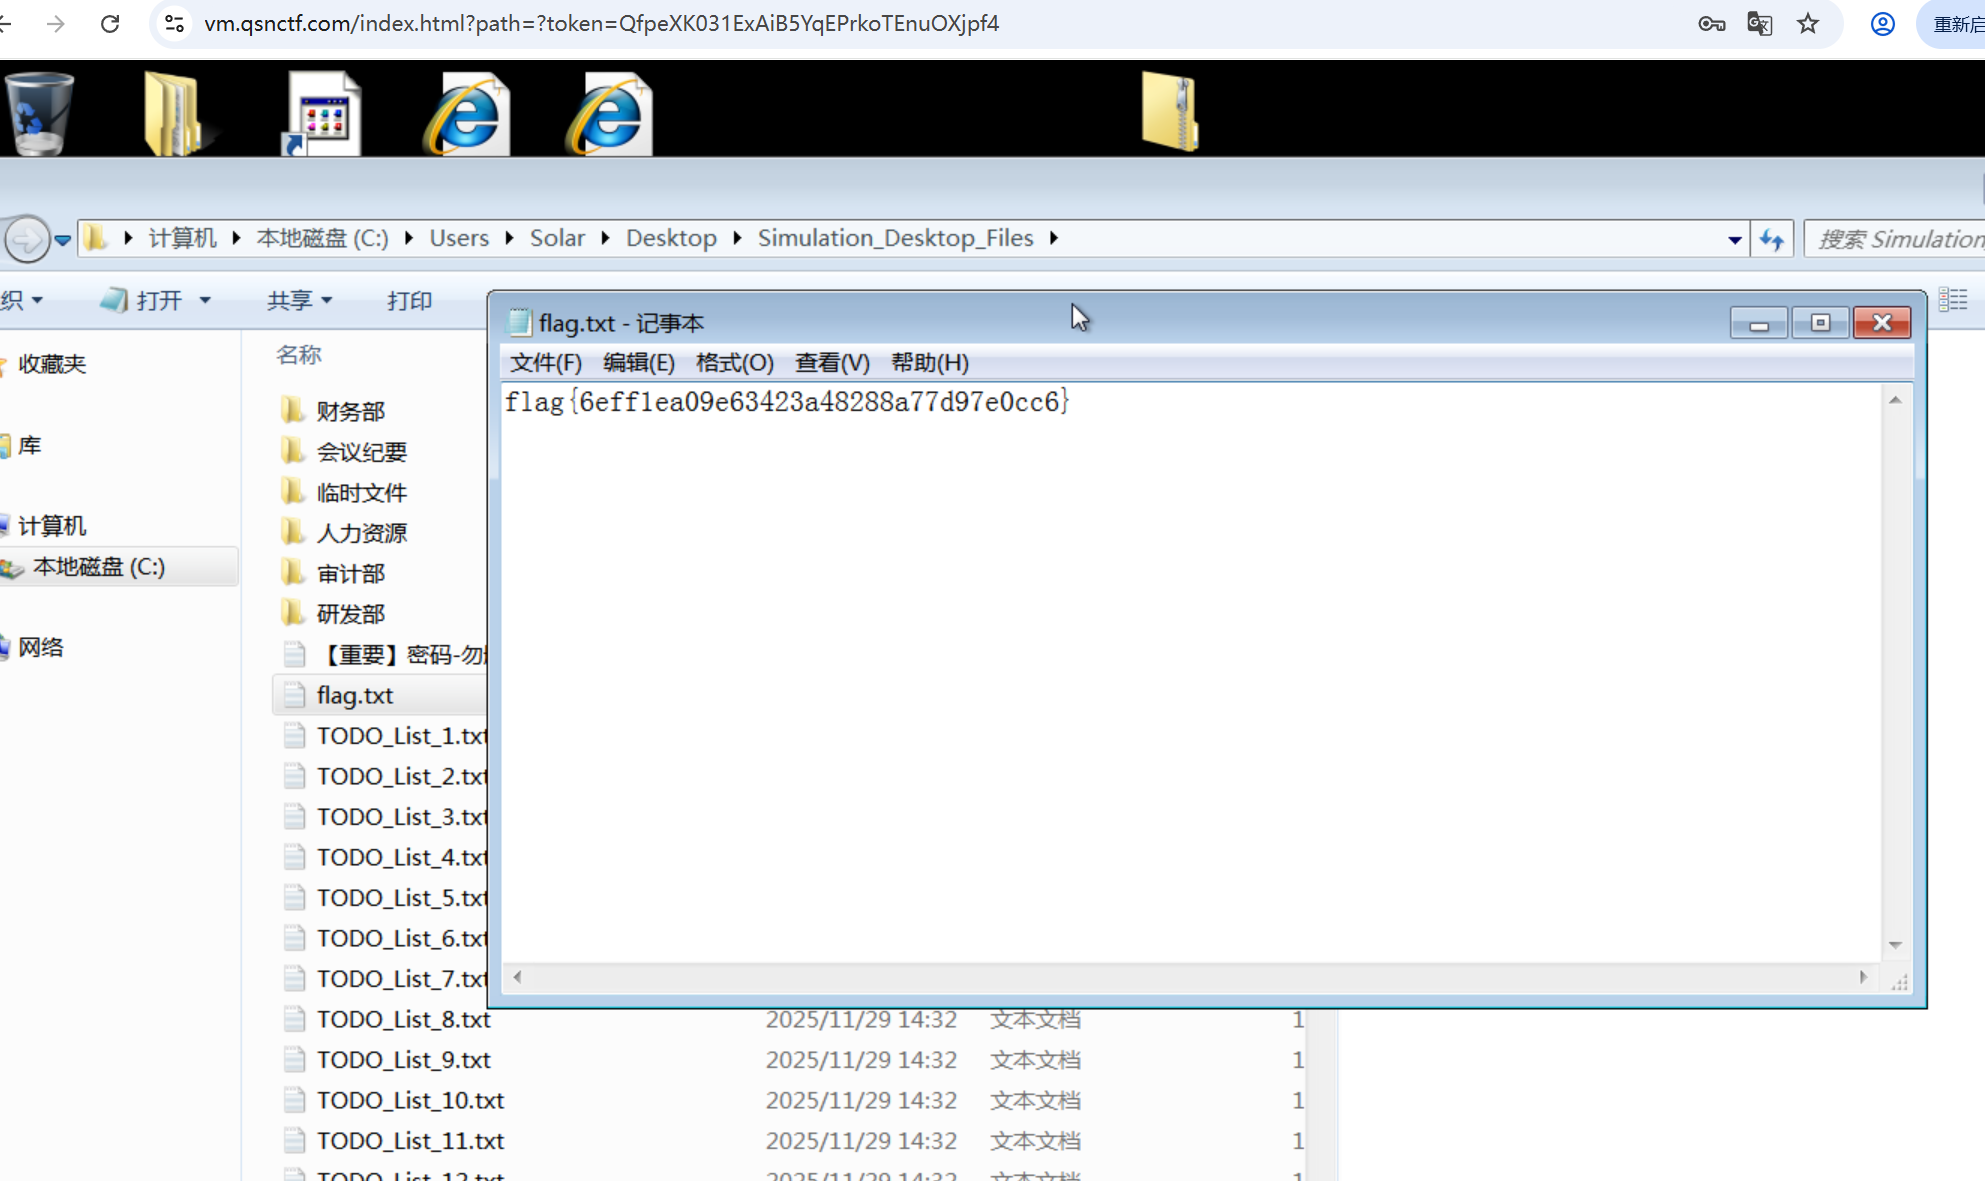
Task: Click the calendar shortcut desktop icon
Action: pos(322,114)
